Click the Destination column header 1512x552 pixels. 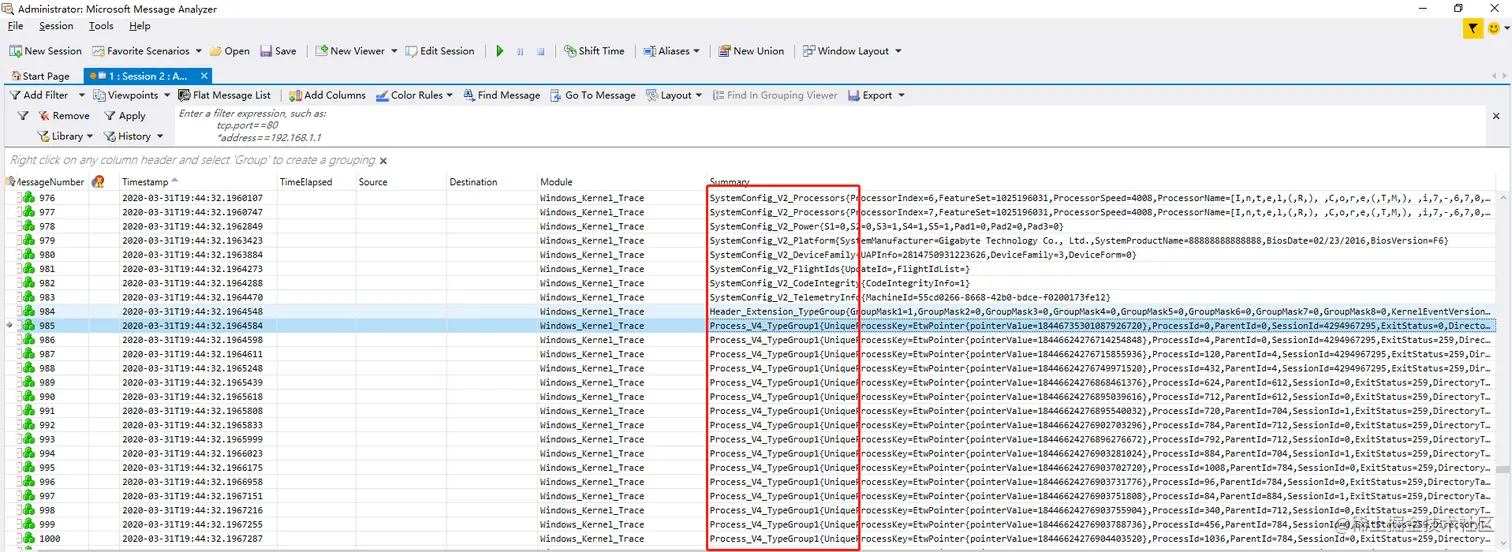point(492,182)
